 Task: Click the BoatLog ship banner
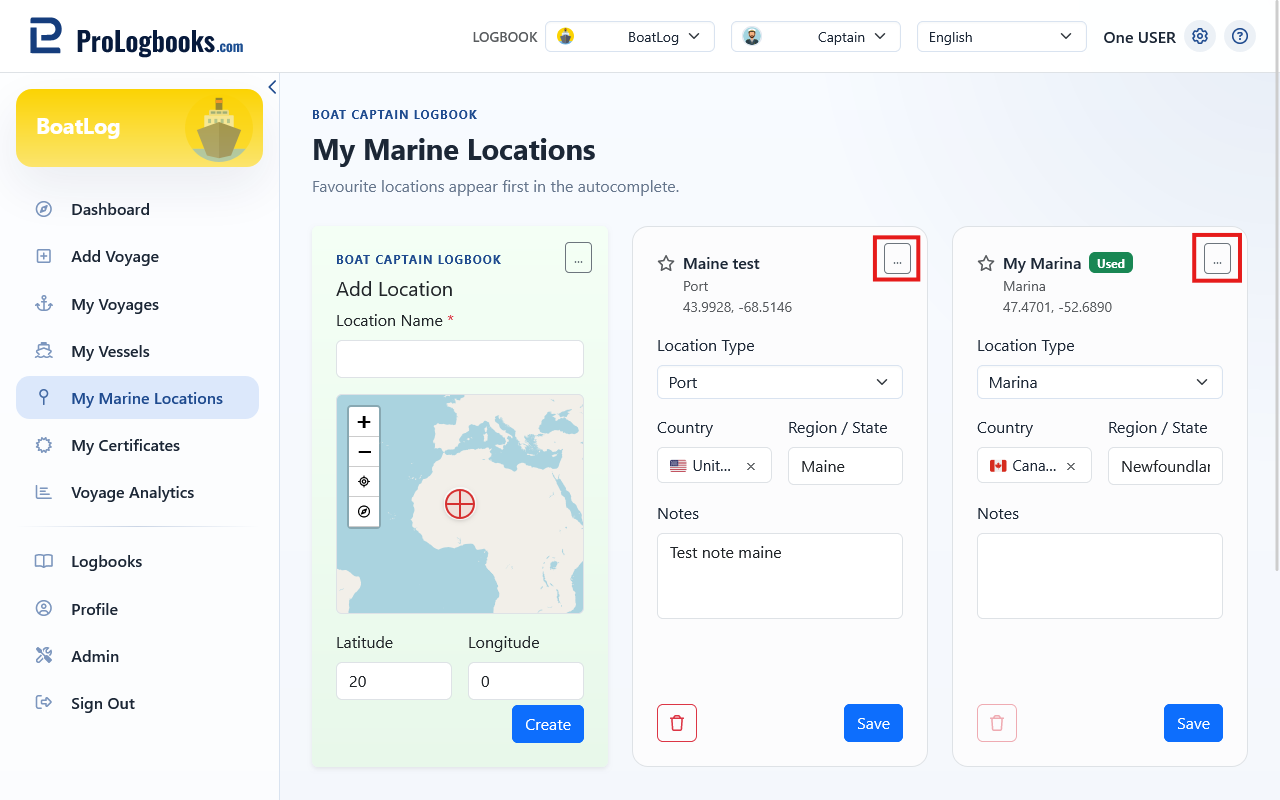[x=139, y=128]
